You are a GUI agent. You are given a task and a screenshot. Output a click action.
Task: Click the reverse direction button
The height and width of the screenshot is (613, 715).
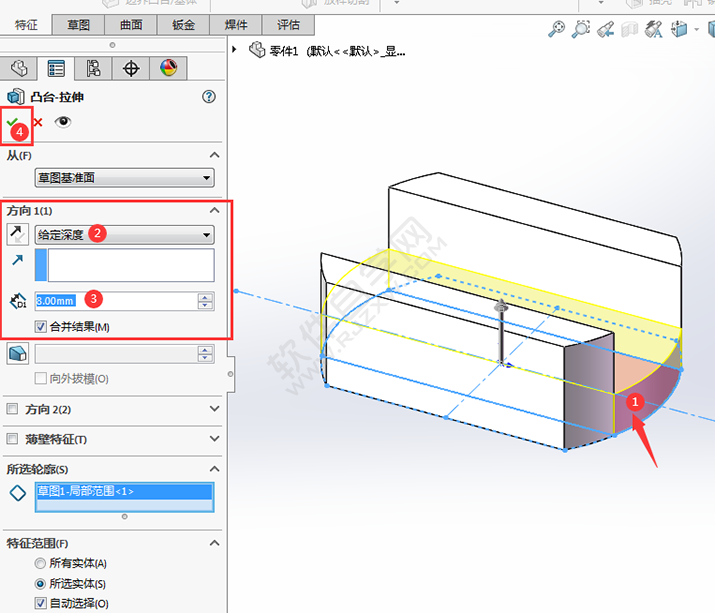pyautogui.click(x=17, y=234)
